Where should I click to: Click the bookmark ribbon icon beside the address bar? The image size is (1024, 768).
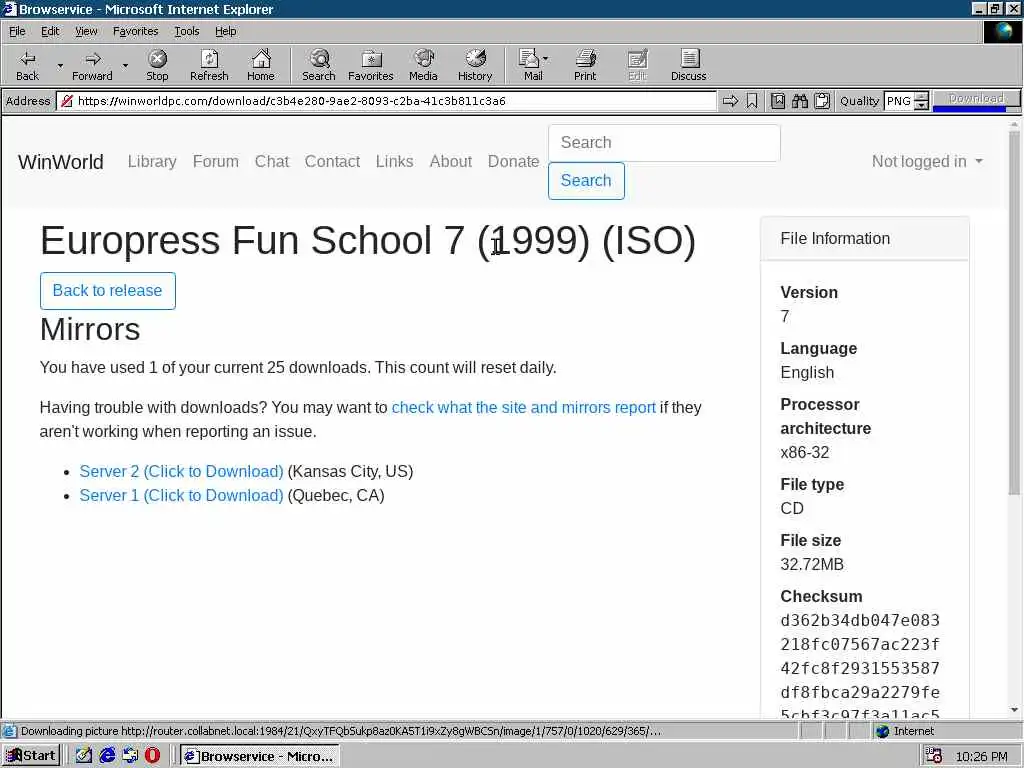point(752,101)
